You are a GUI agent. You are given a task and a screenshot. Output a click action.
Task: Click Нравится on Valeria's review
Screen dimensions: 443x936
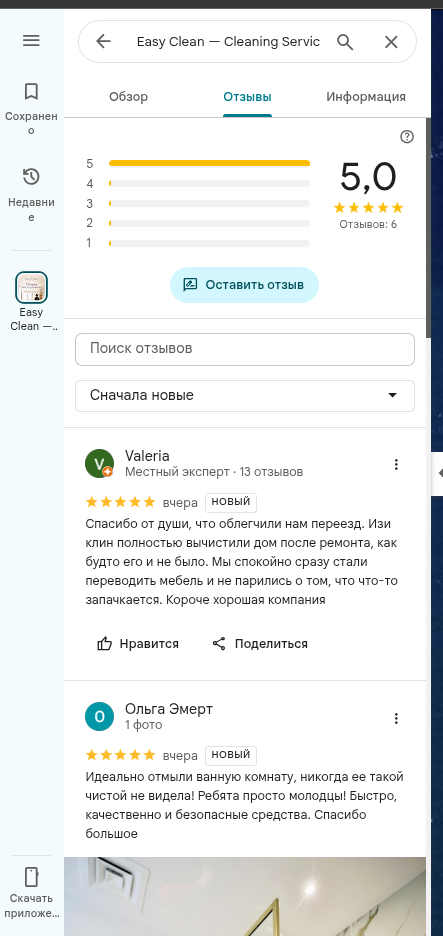[138, 644]
